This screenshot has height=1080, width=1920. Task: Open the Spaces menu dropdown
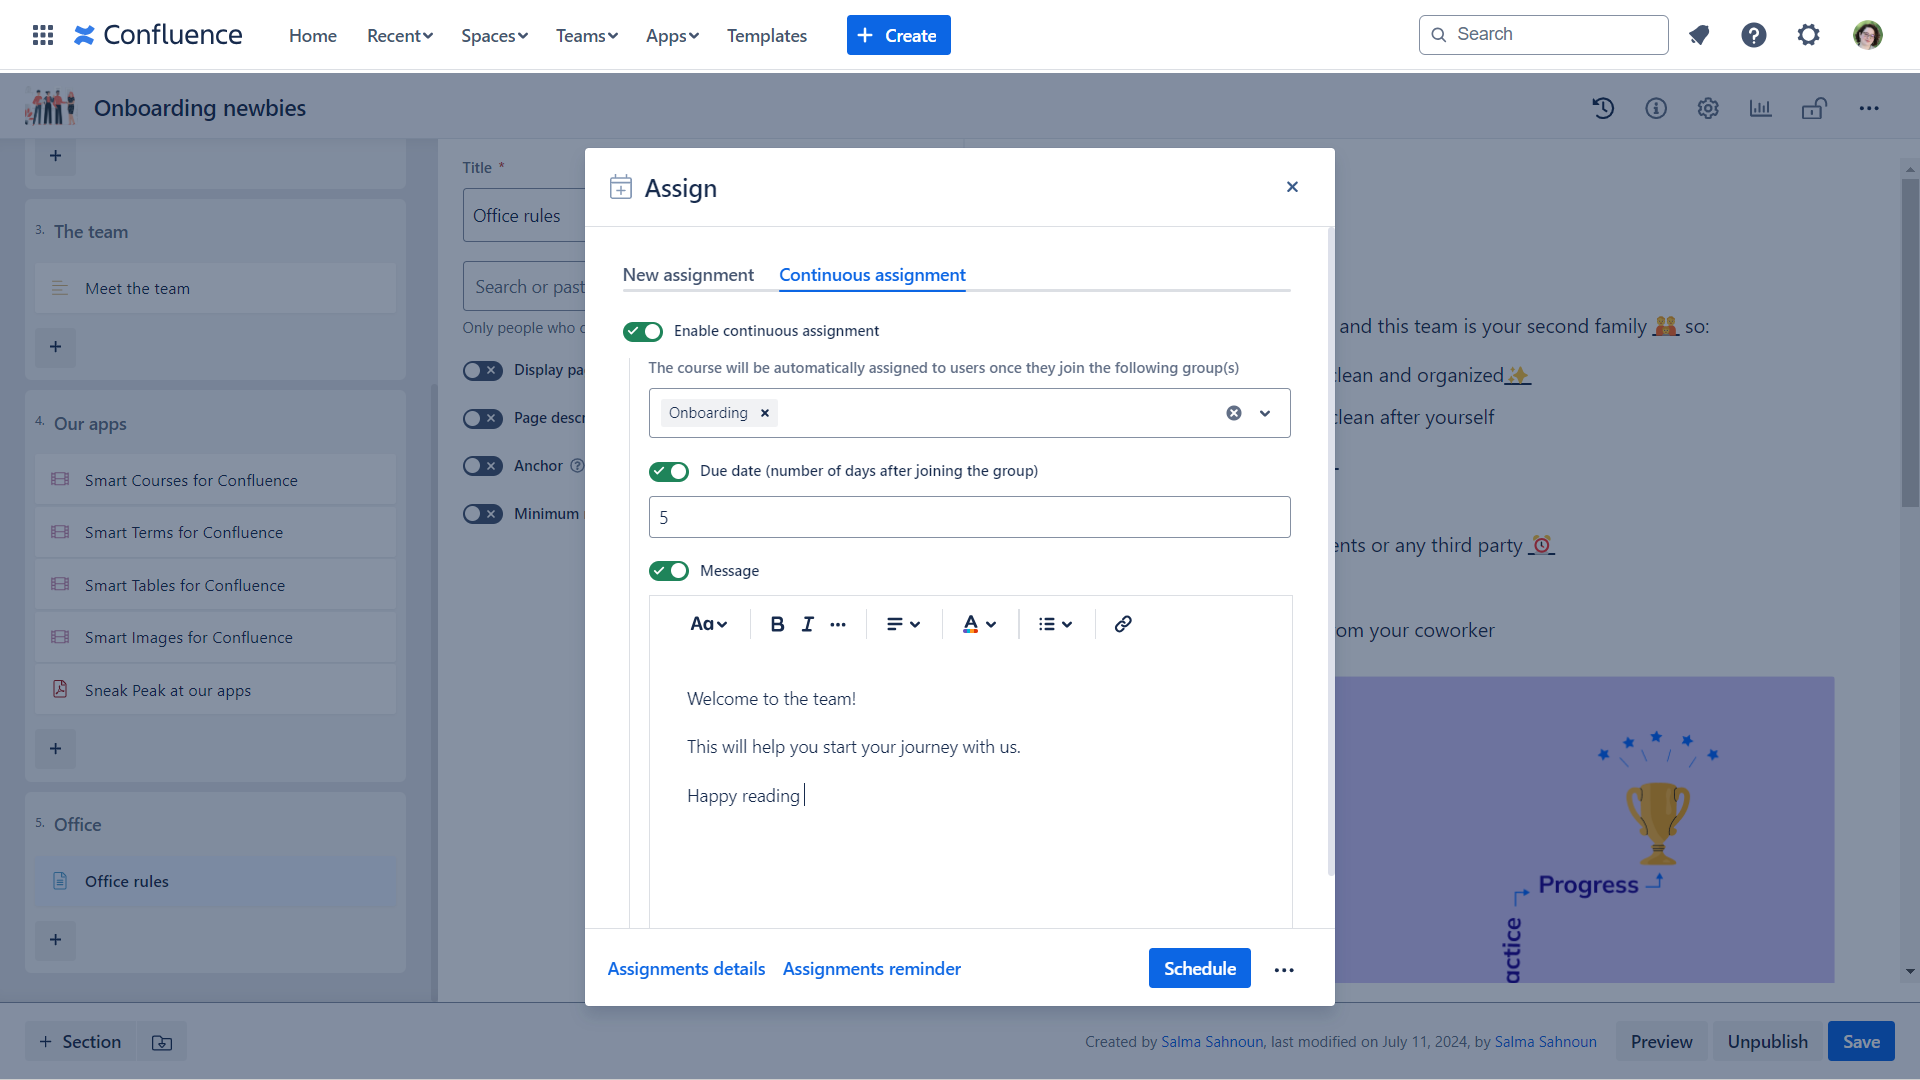tap(494, 36)
